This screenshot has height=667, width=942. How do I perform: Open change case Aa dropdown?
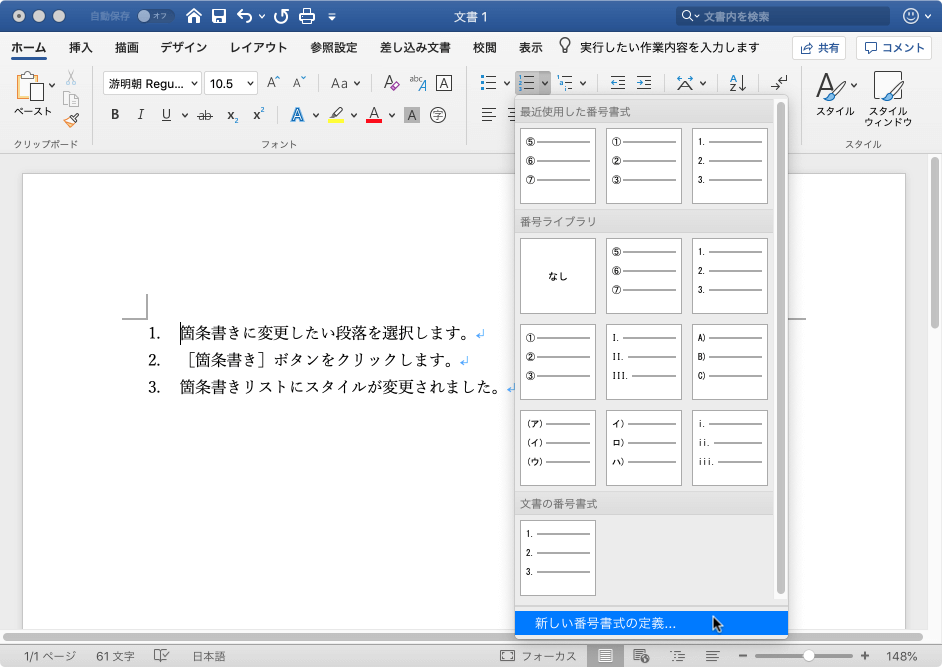tap(345, 84)
